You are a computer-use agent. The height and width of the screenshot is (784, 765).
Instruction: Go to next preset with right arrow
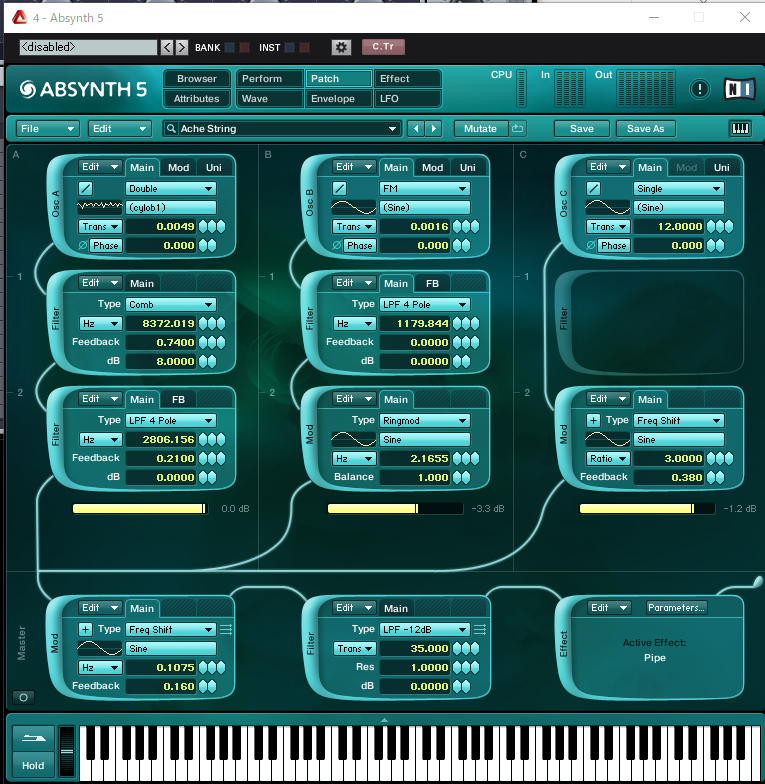[x=434, y=128]
